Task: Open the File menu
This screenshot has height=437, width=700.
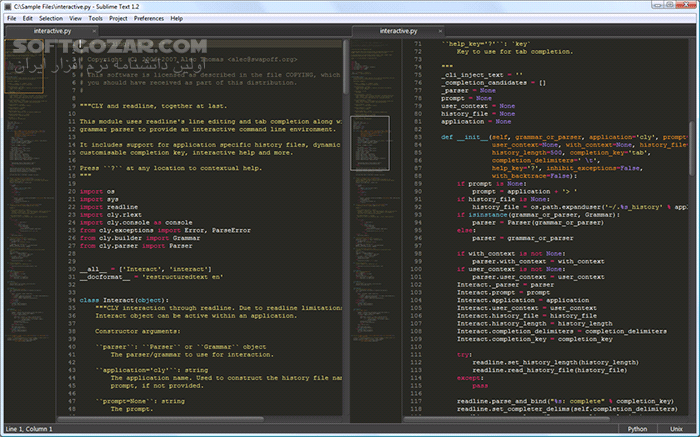Action: 12,18
